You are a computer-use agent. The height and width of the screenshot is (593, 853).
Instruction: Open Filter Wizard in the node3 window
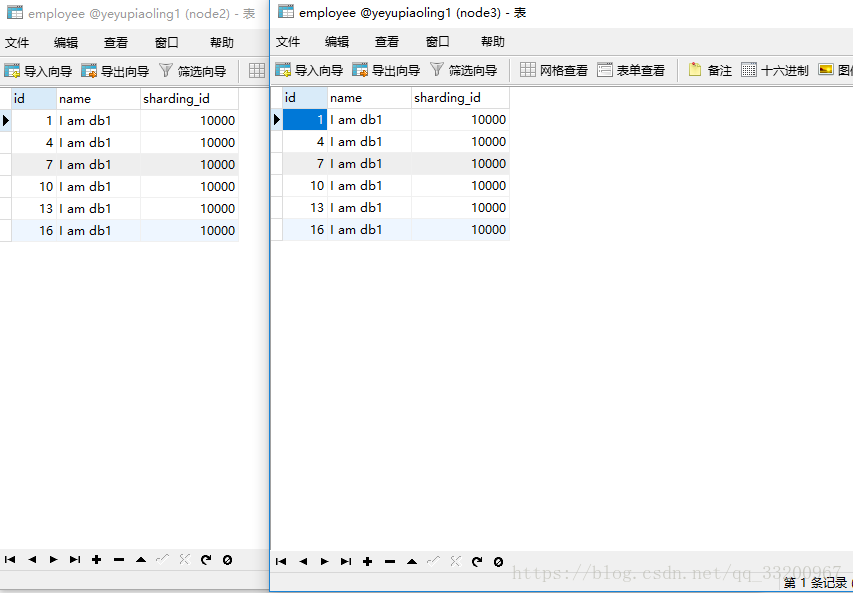click(x=463, y=71)
